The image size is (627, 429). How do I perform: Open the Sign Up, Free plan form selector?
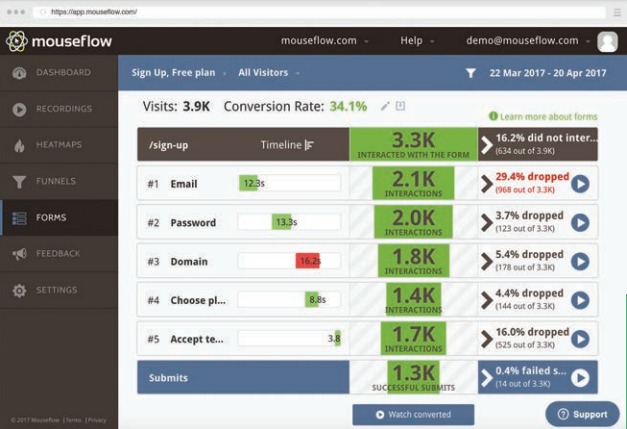pyautogui.click(x=178, y=73)
